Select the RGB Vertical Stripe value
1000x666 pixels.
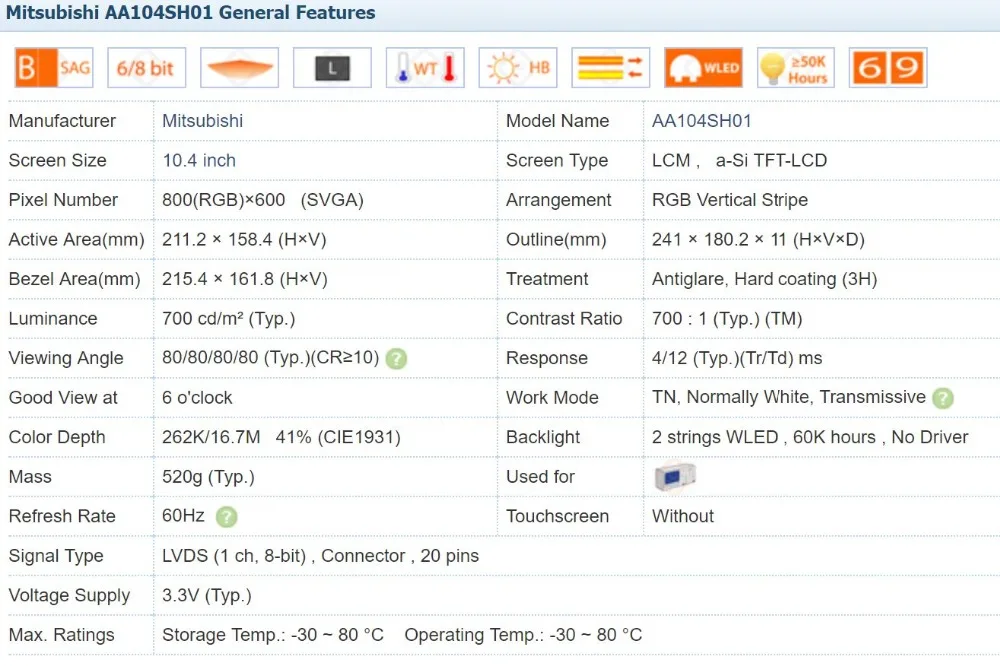click(x=730, y=200)
